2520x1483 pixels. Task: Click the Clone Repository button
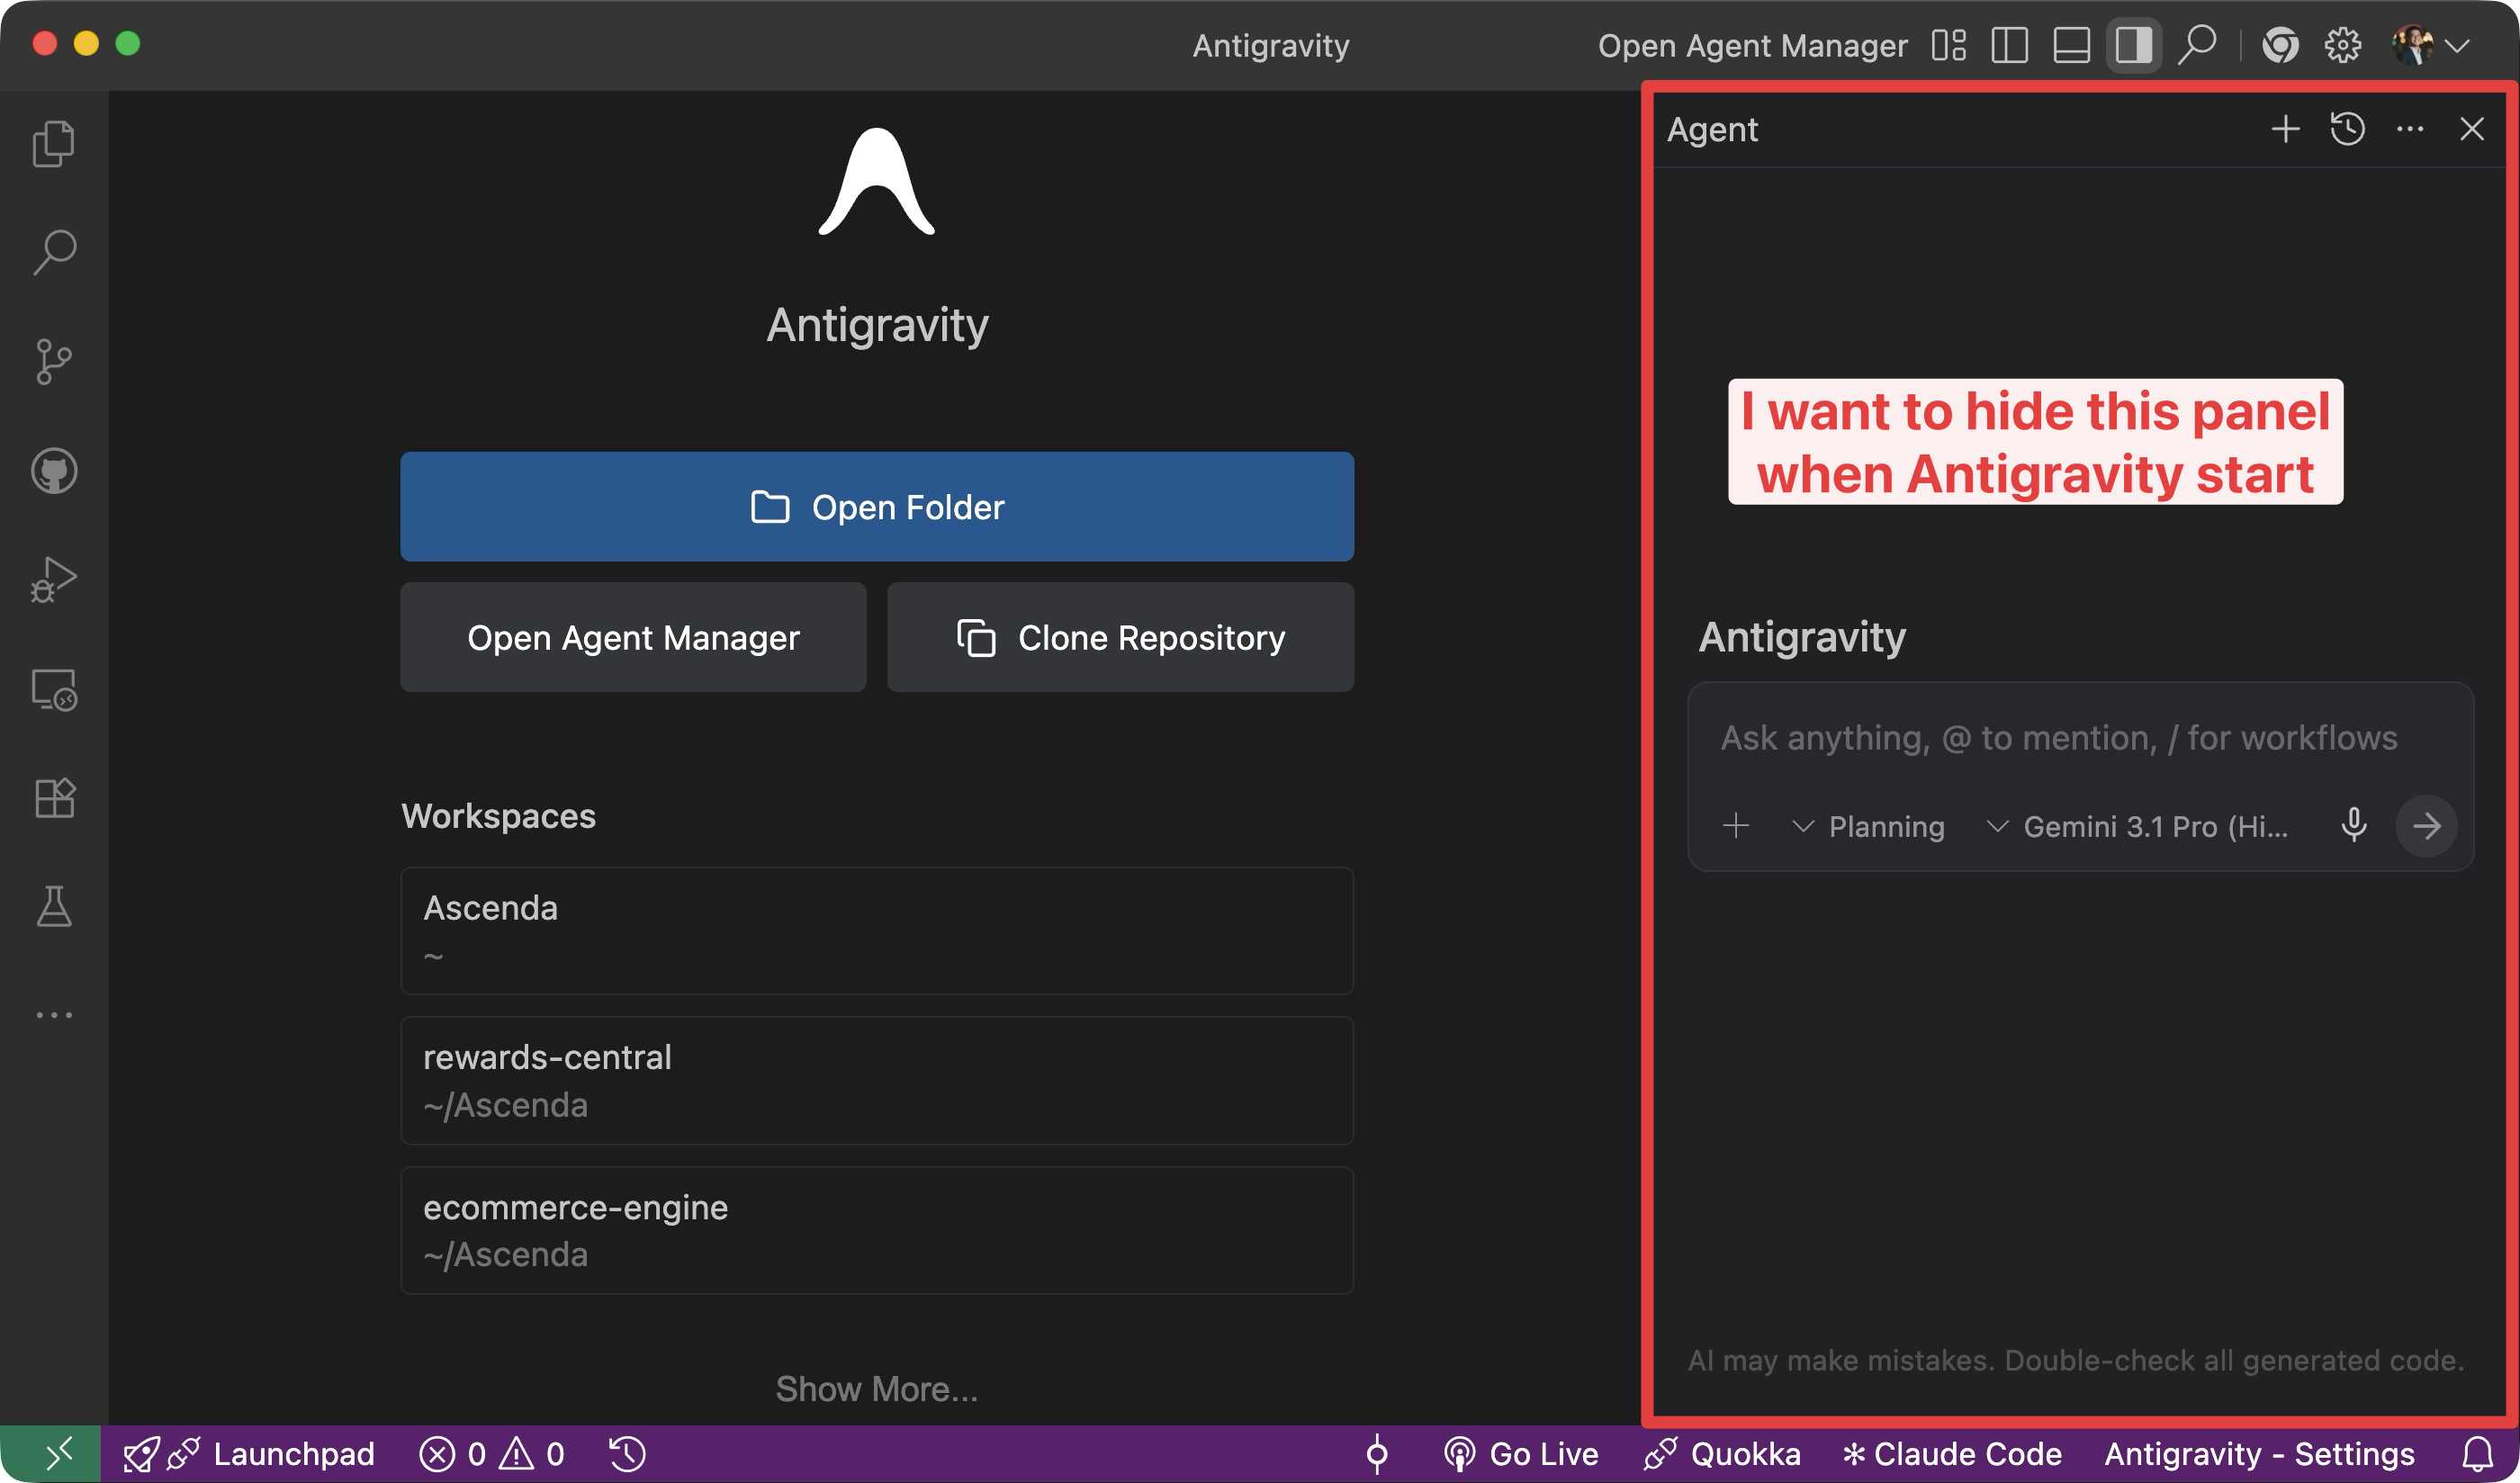click(1120, 637)
